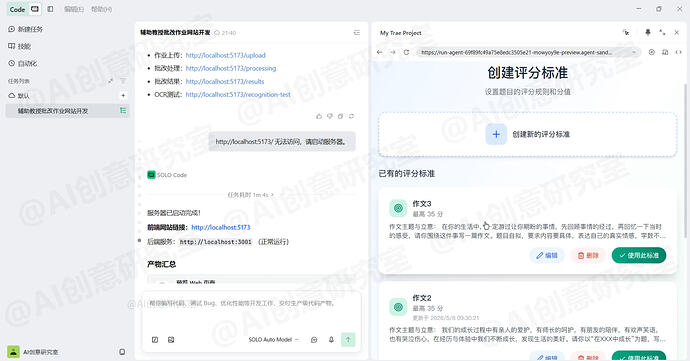Image resolution: width=690 pixels, height=361 pixels.
Task: Click the expand icon next to 任务列表
Action: (x=110, y=81)
